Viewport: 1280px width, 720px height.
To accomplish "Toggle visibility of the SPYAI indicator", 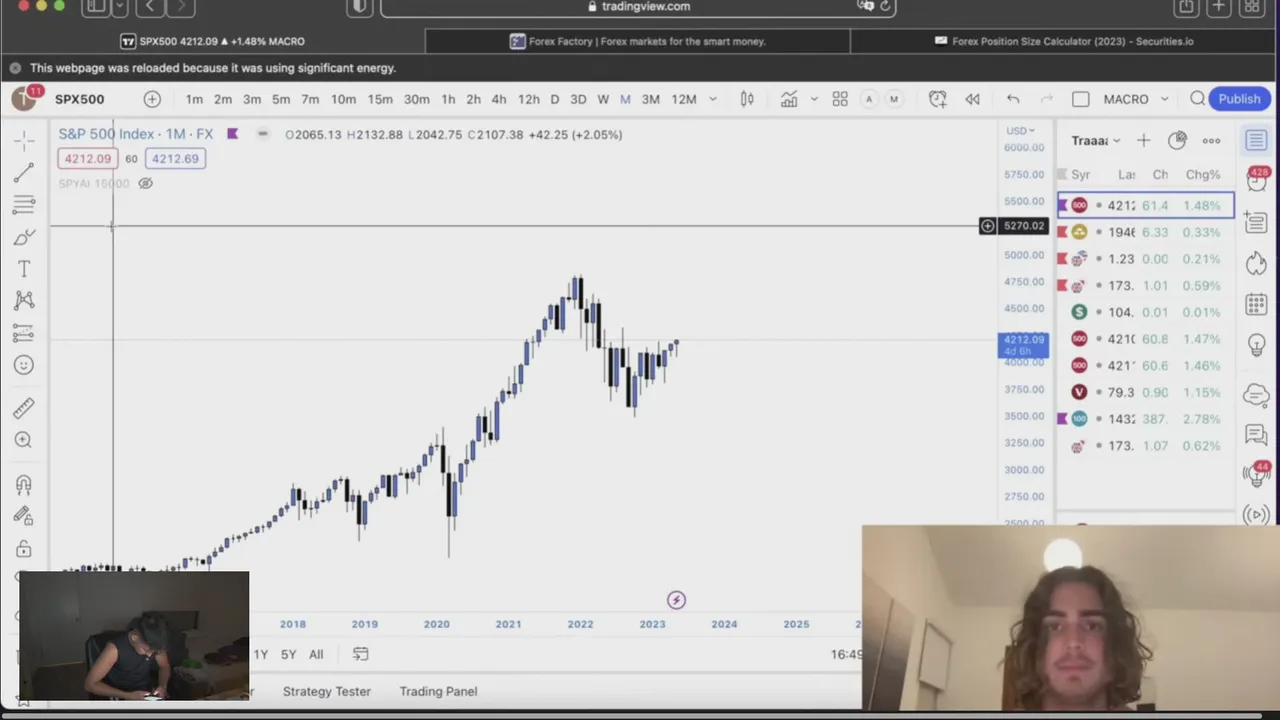I will 145,183.
